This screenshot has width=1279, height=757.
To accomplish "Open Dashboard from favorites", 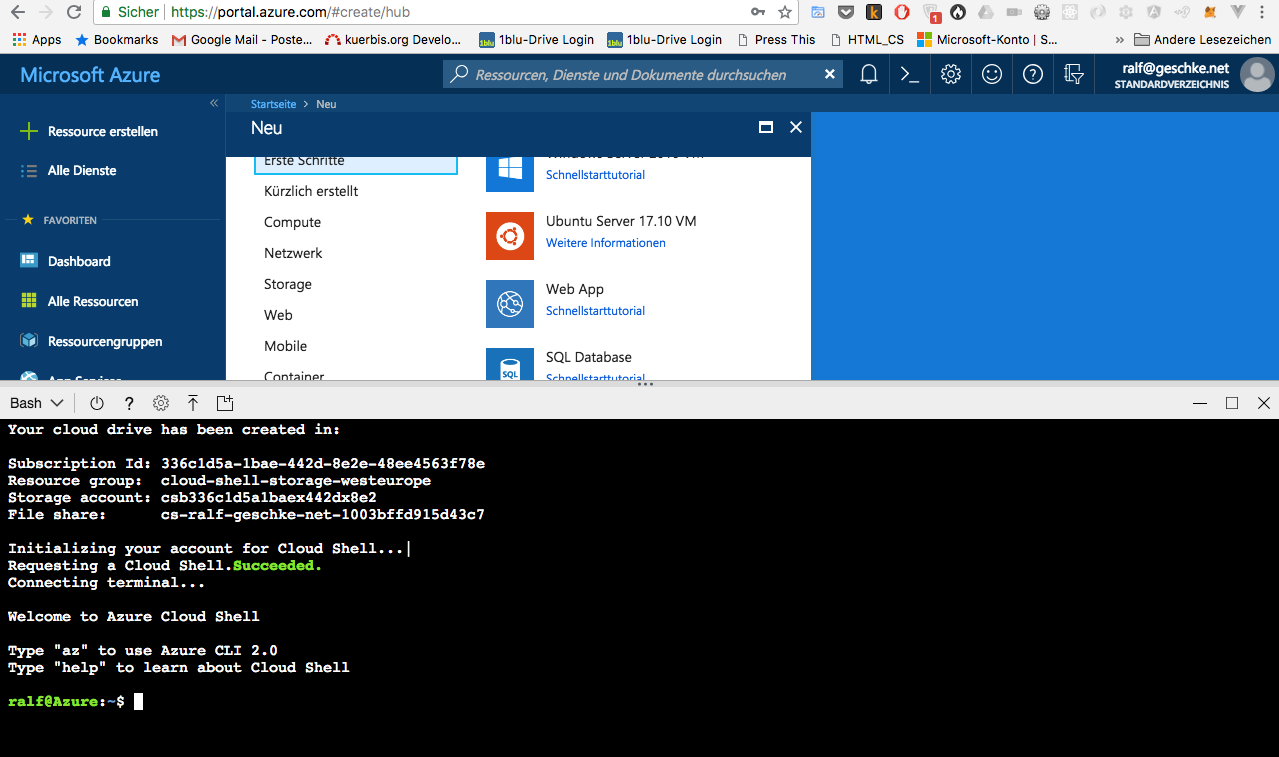I will tap(79, 261).
